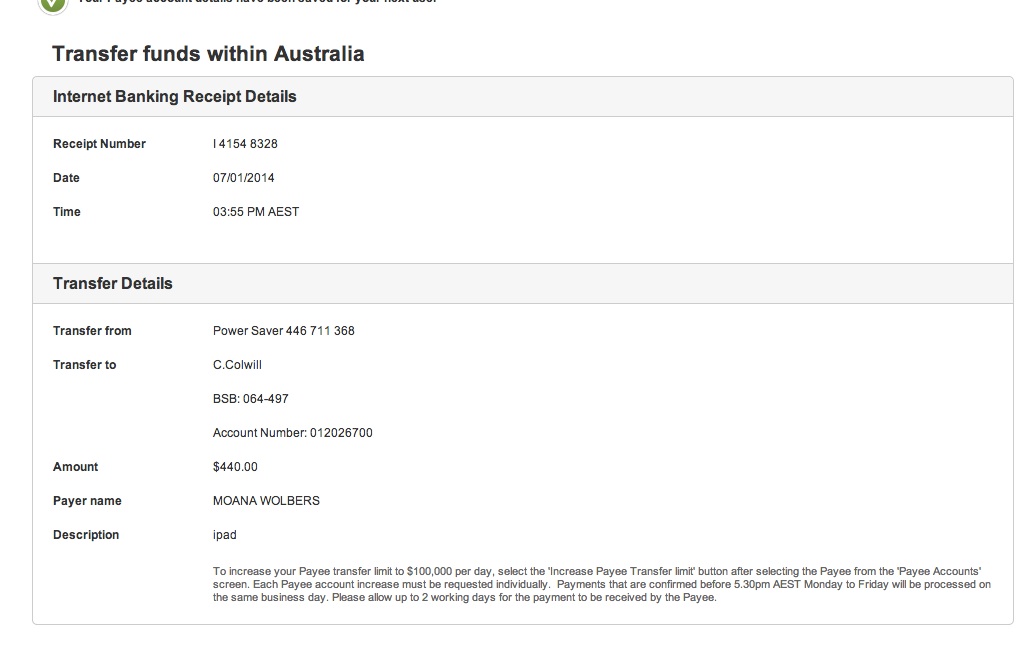1028x650 pixels.
Task: Click the receipt number I 4154 8328
Action: pos(245,144)
